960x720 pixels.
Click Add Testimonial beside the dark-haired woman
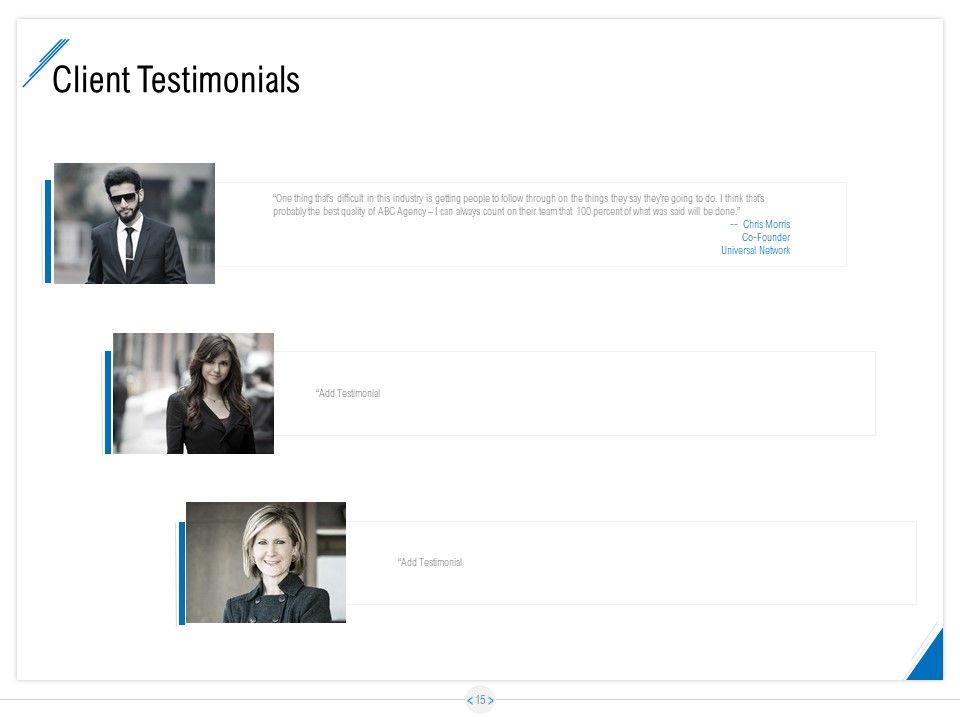(348, 393)
